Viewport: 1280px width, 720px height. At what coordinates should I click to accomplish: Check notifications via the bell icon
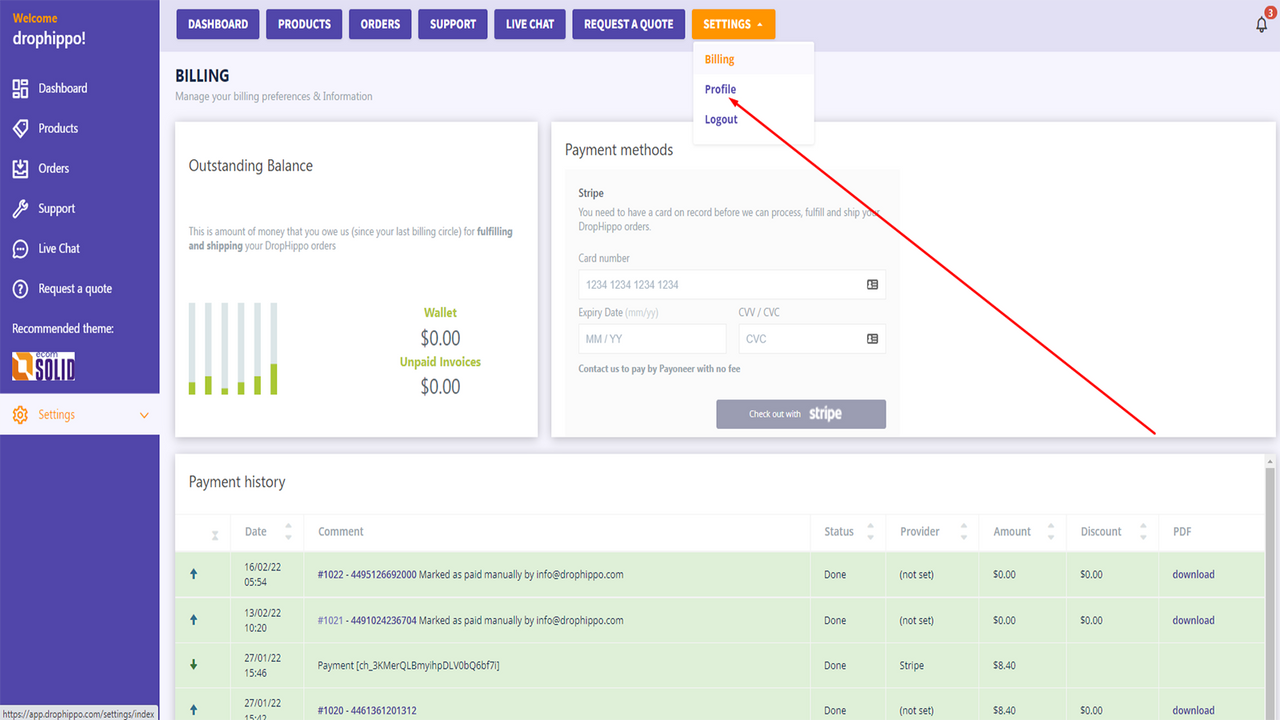click(1261, 23)
